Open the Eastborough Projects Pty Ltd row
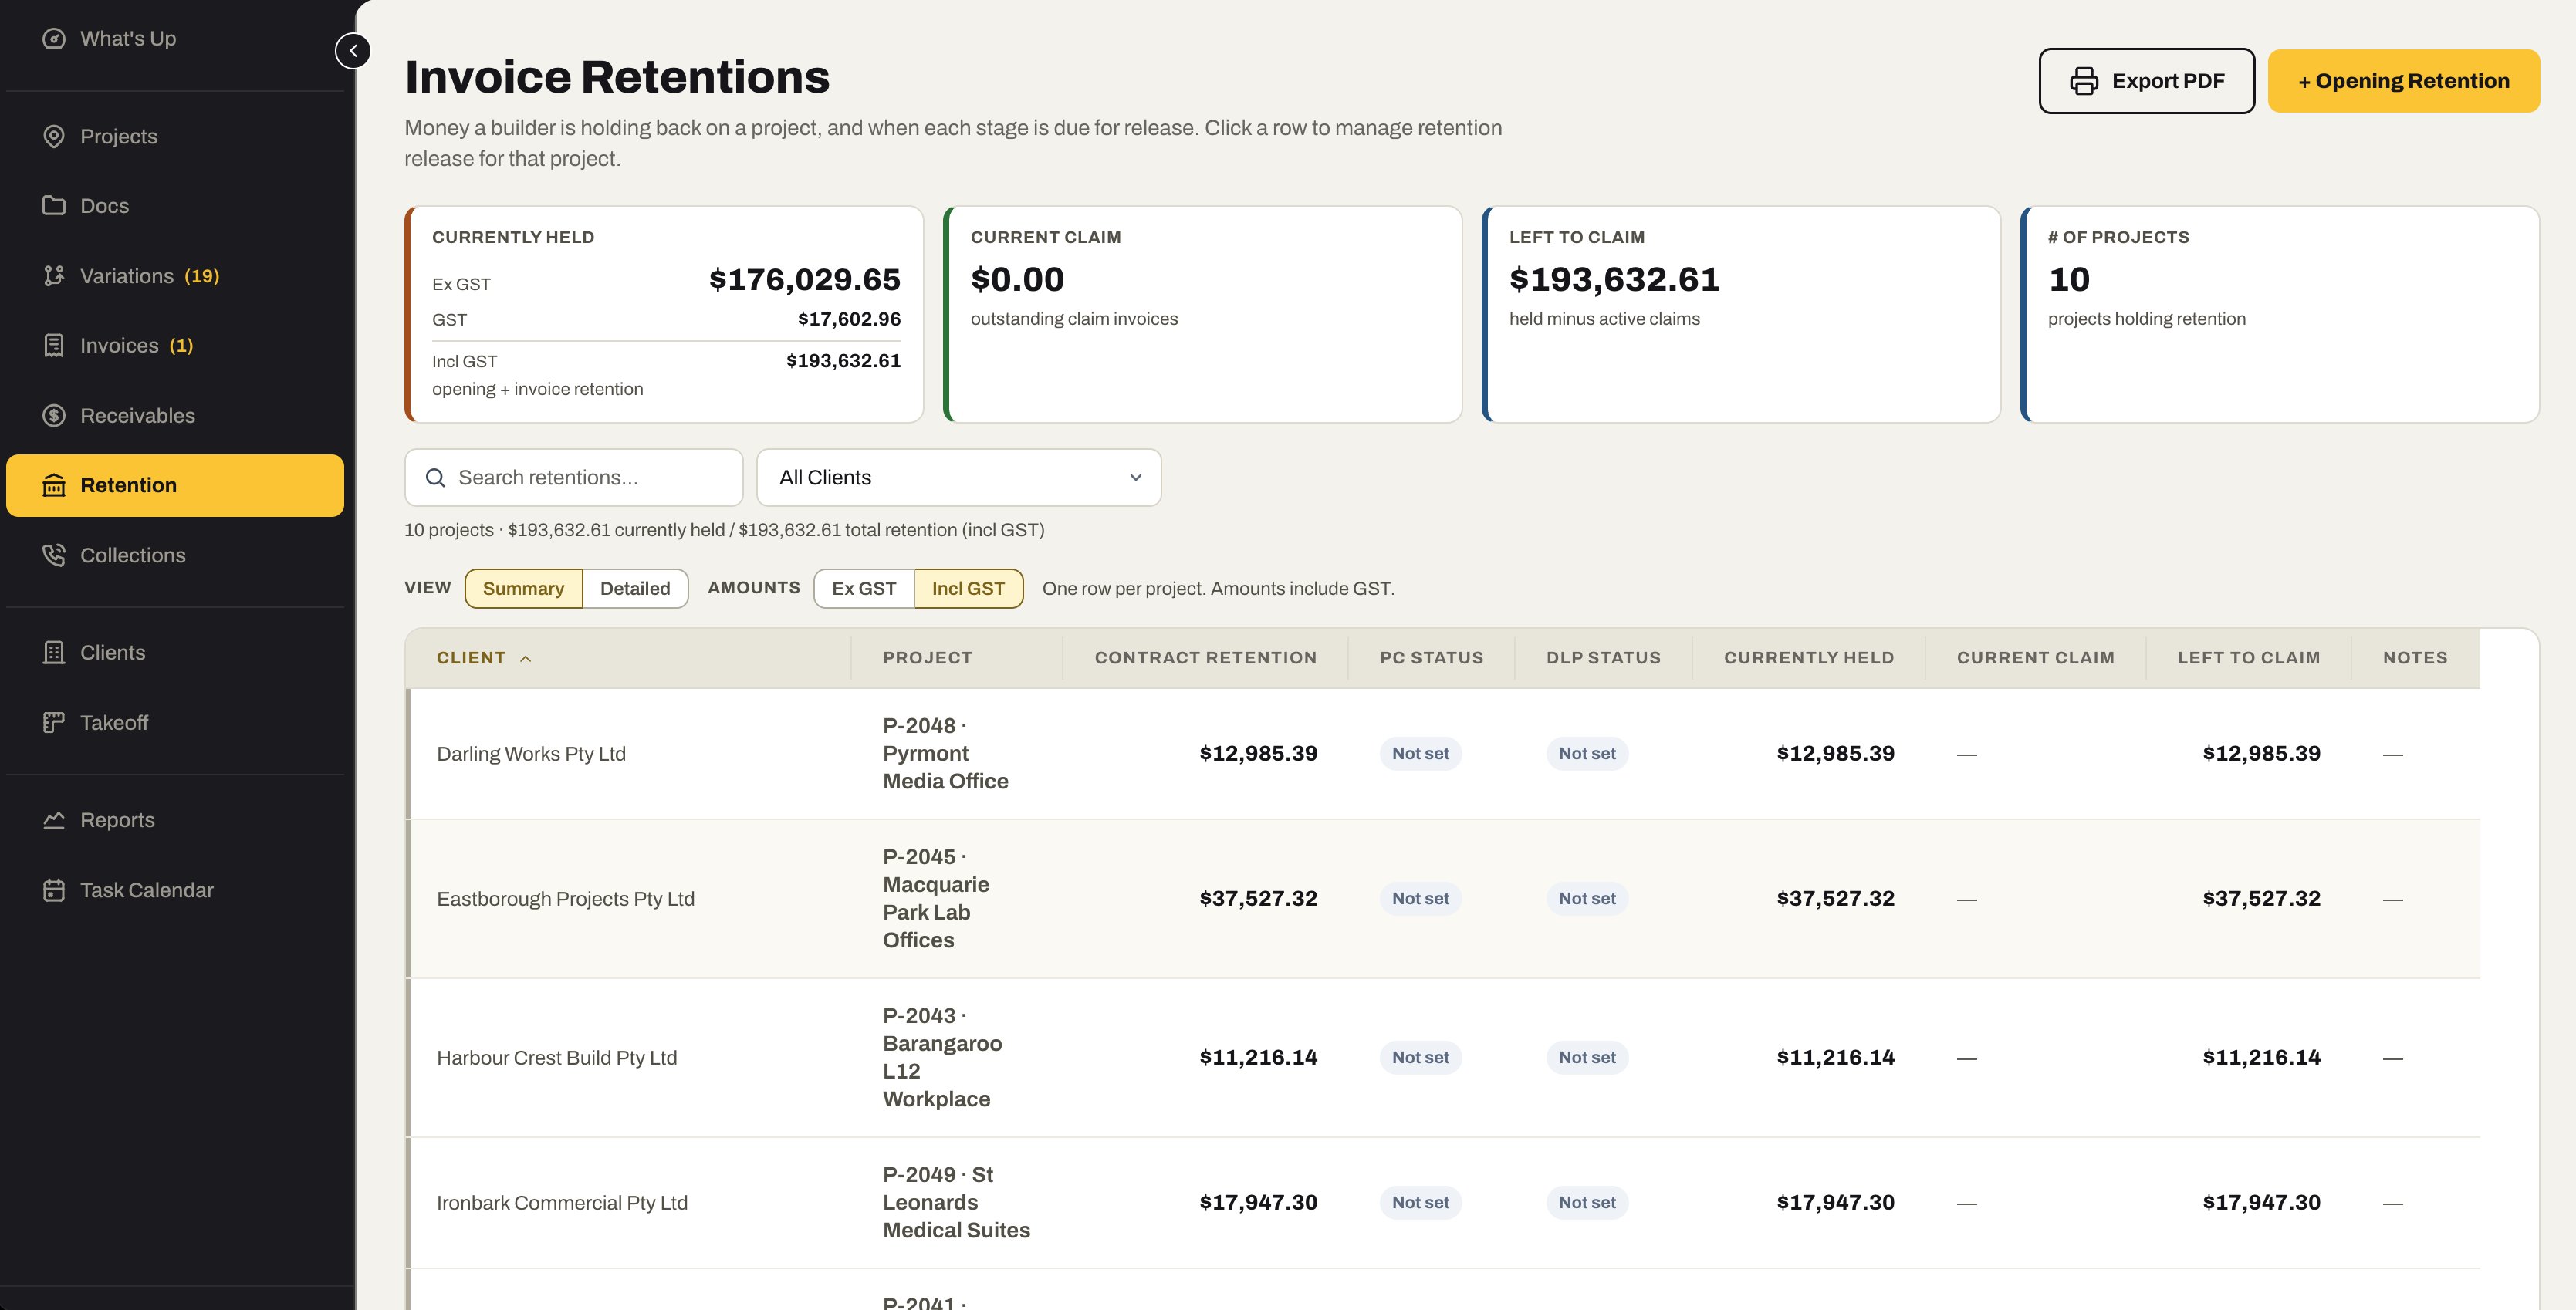This screenshot has width=2576, height=1310. tap(1444, 898)
